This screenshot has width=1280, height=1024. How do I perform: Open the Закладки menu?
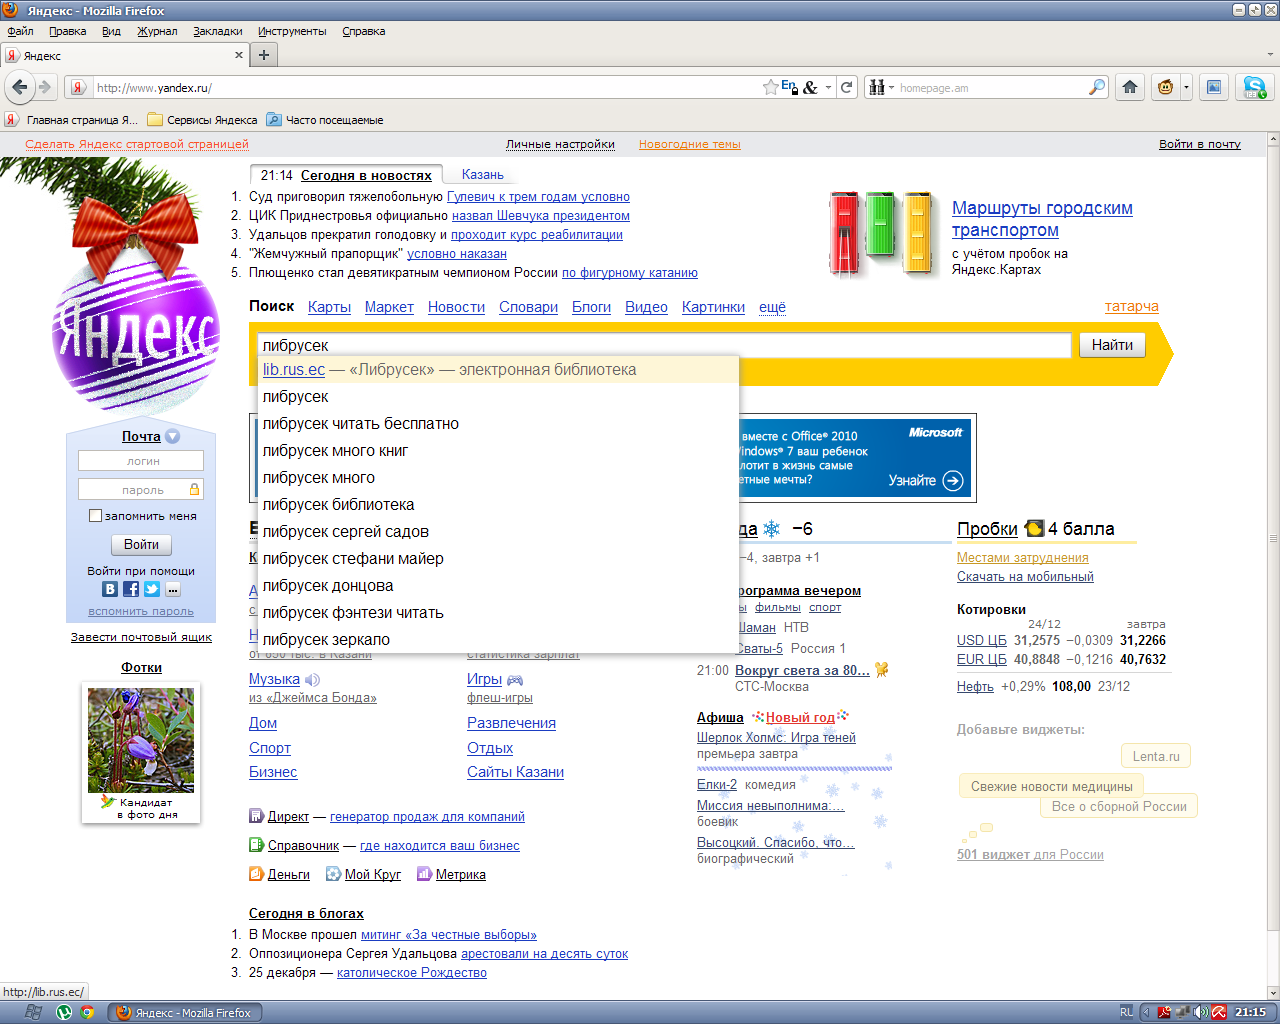click(218, 31)
